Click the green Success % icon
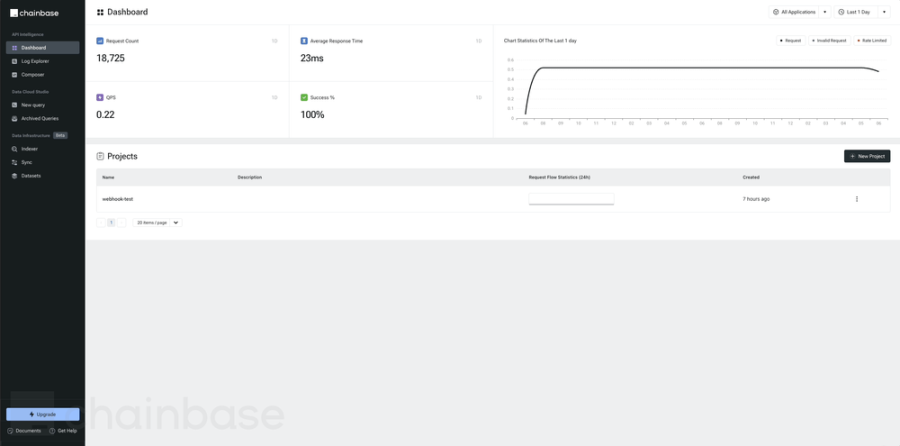 pos(304,98)
